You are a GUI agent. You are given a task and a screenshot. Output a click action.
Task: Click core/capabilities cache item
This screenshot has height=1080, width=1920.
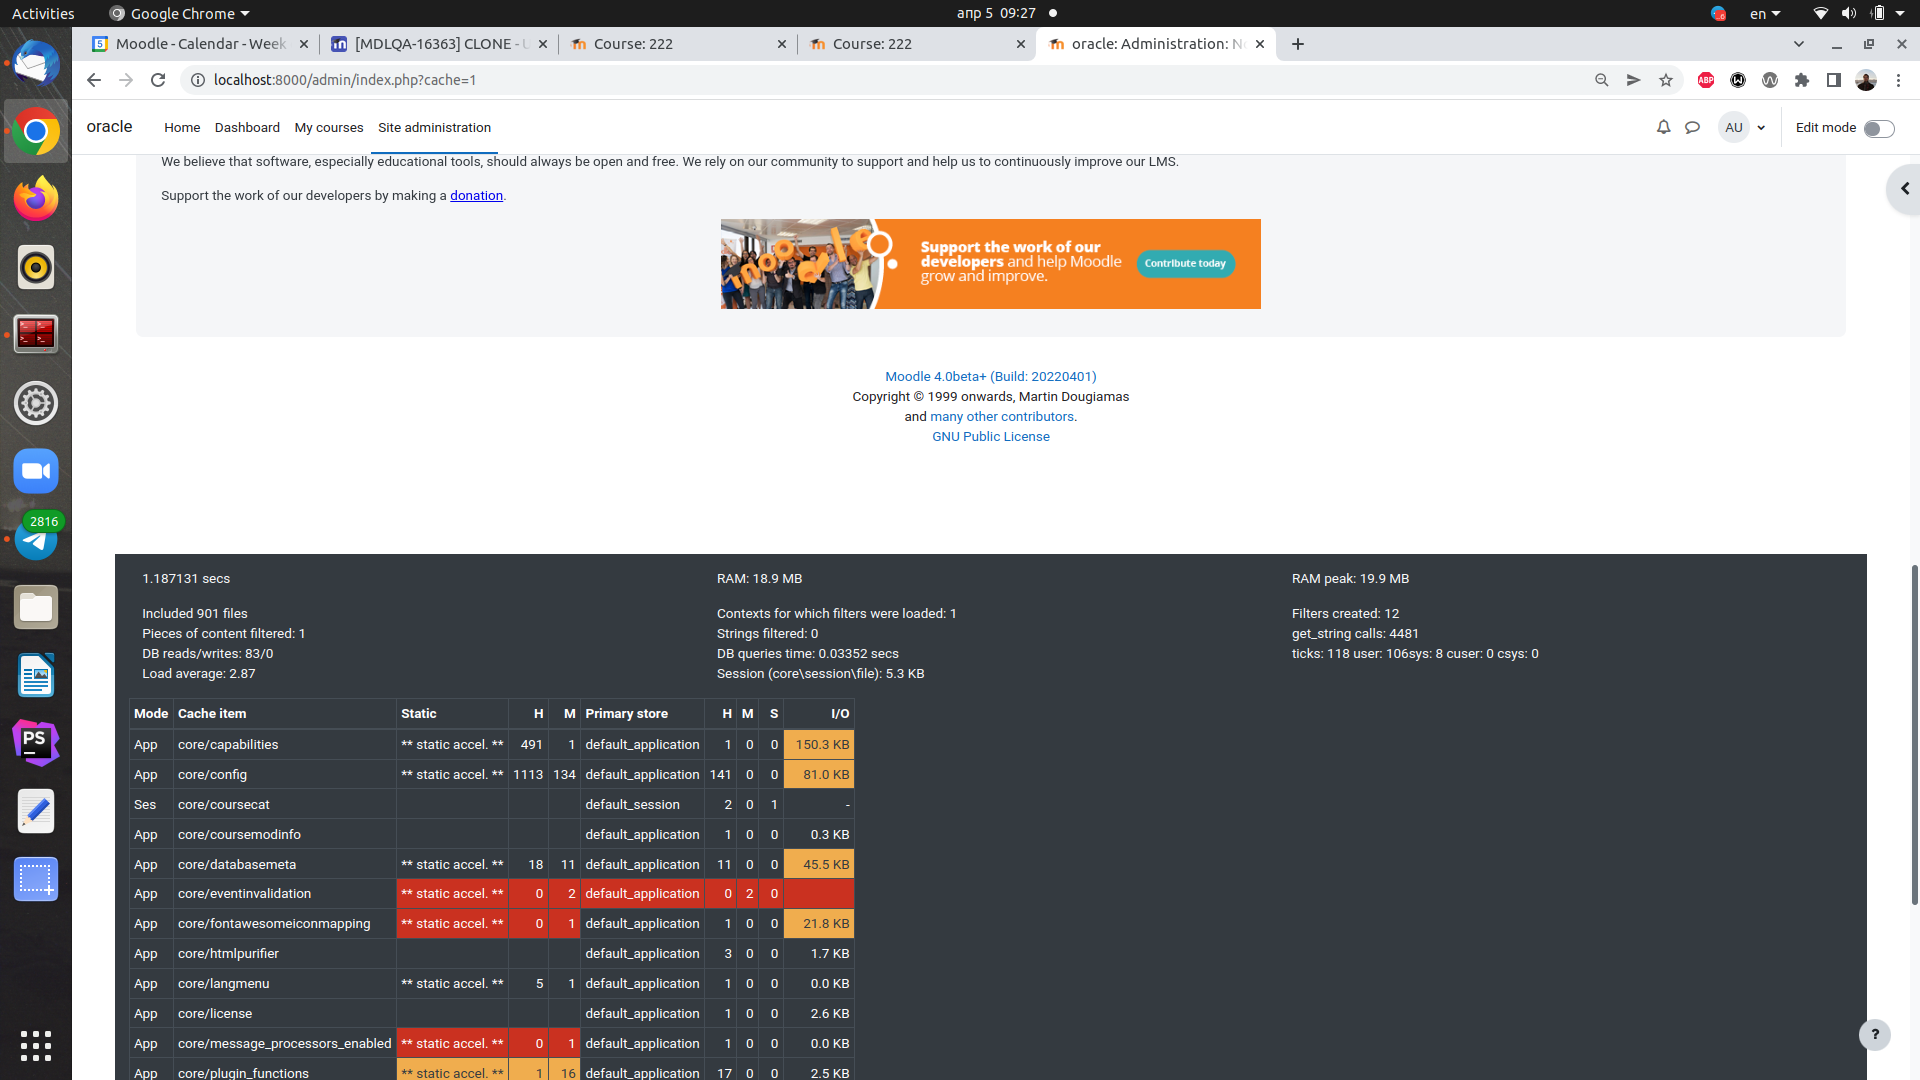228,745
